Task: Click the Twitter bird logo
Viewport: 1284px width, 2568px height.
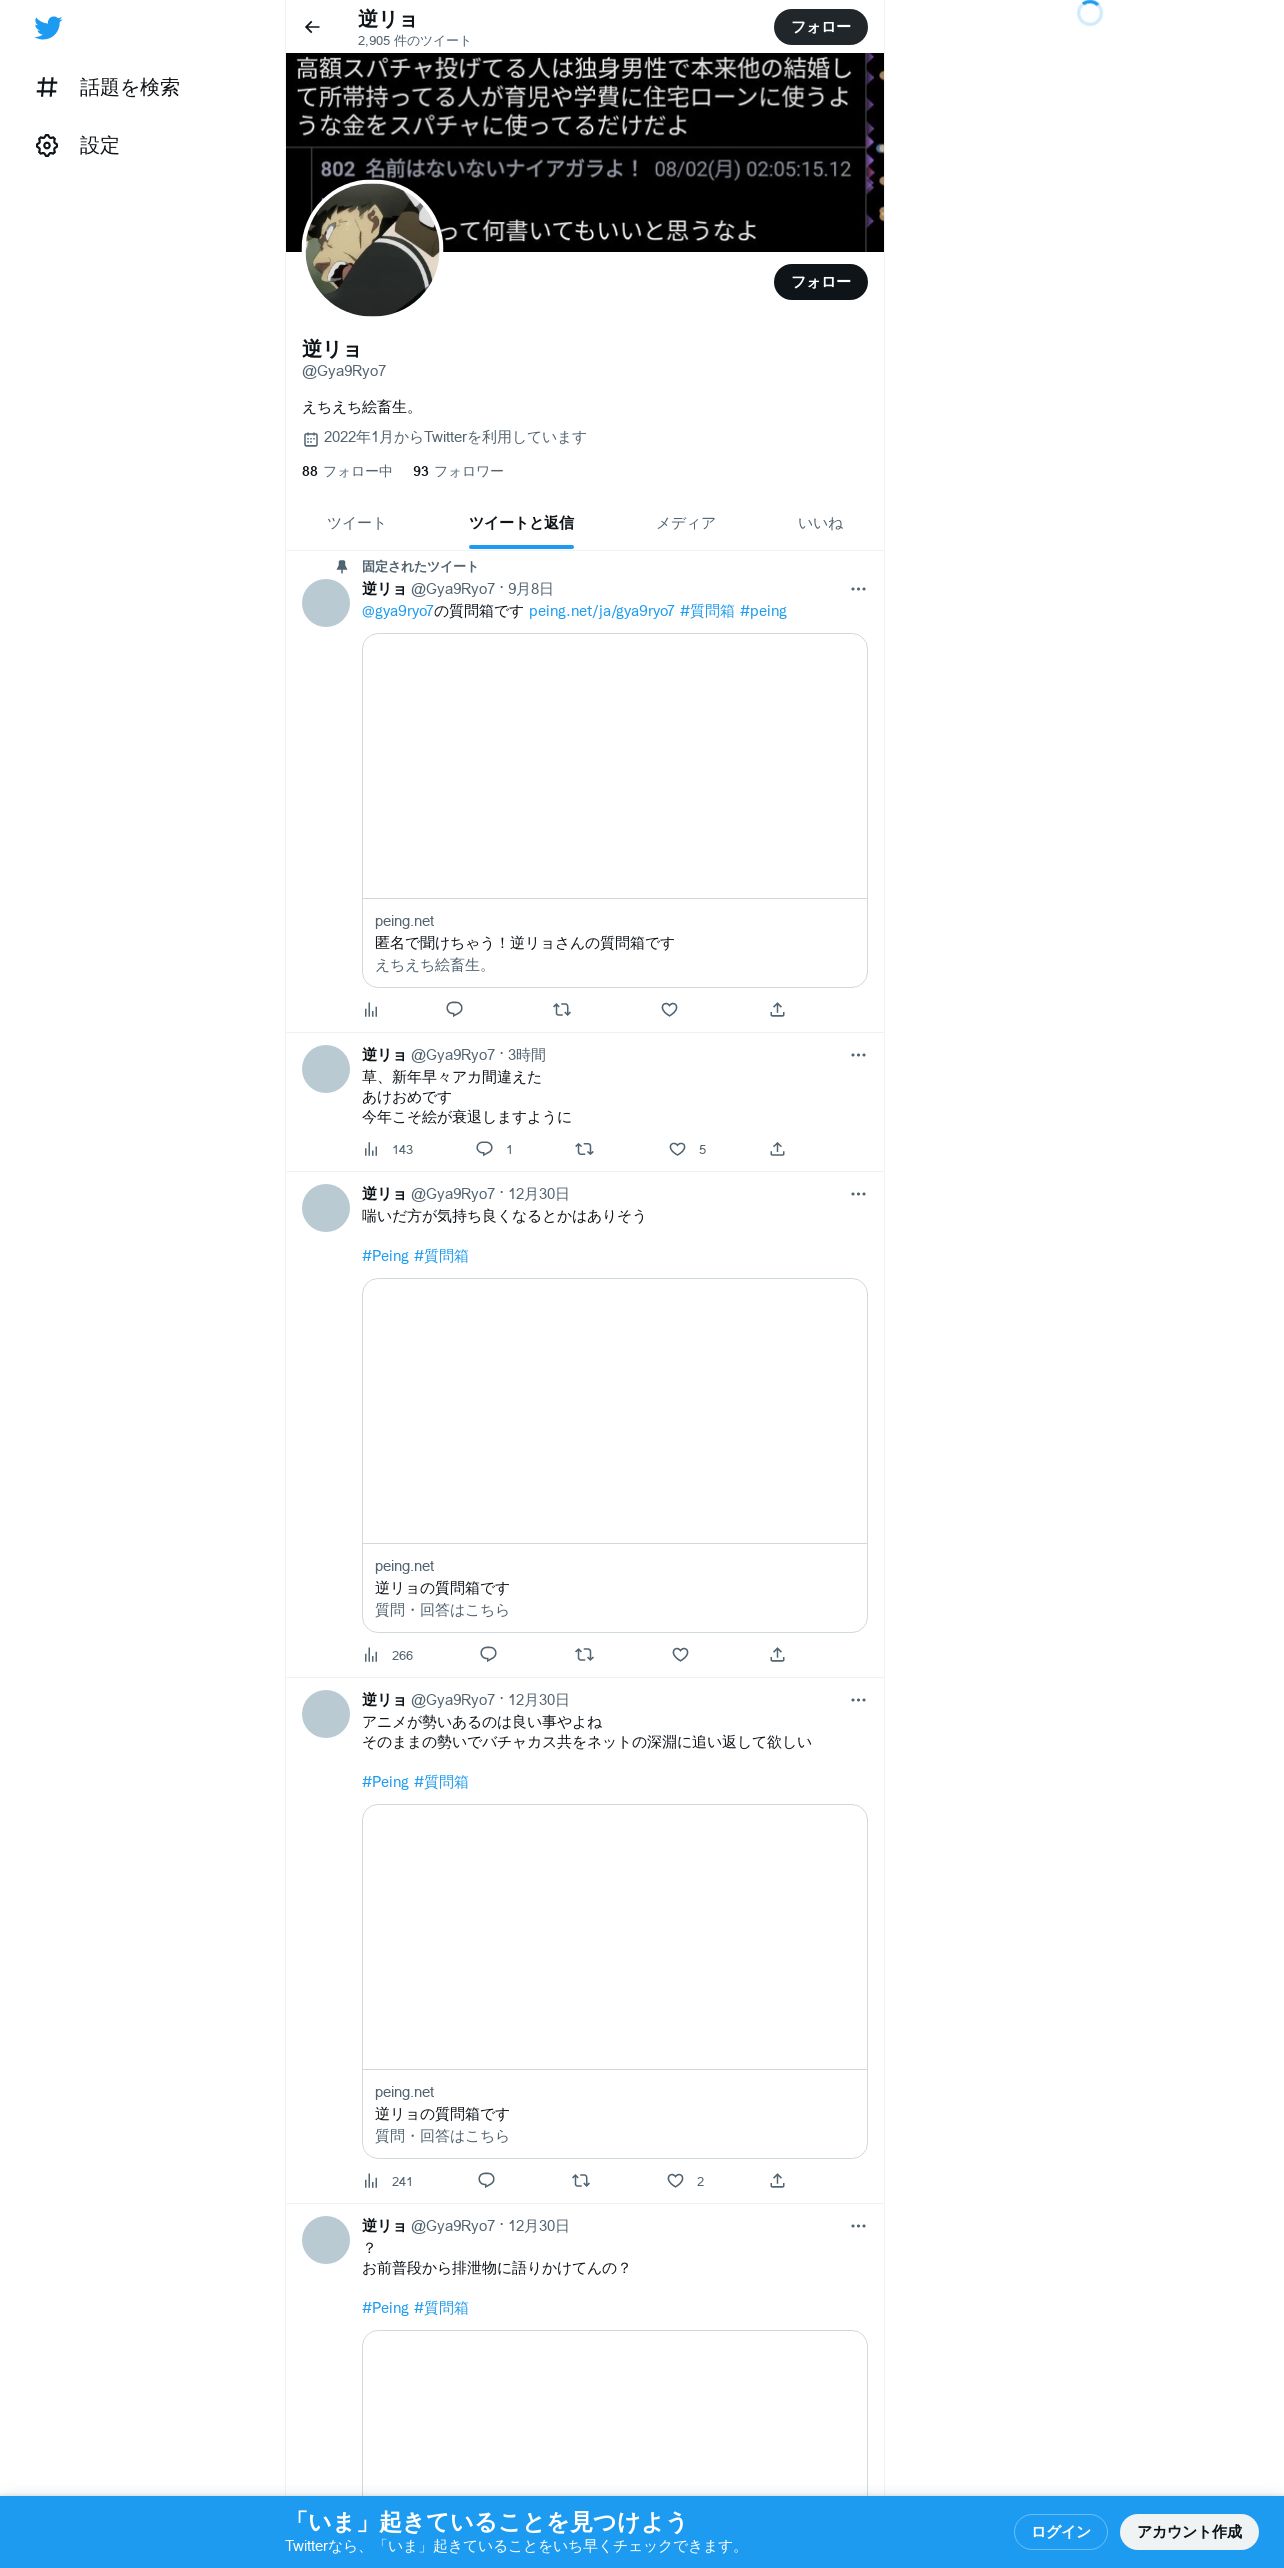Action: pos(48,28)
